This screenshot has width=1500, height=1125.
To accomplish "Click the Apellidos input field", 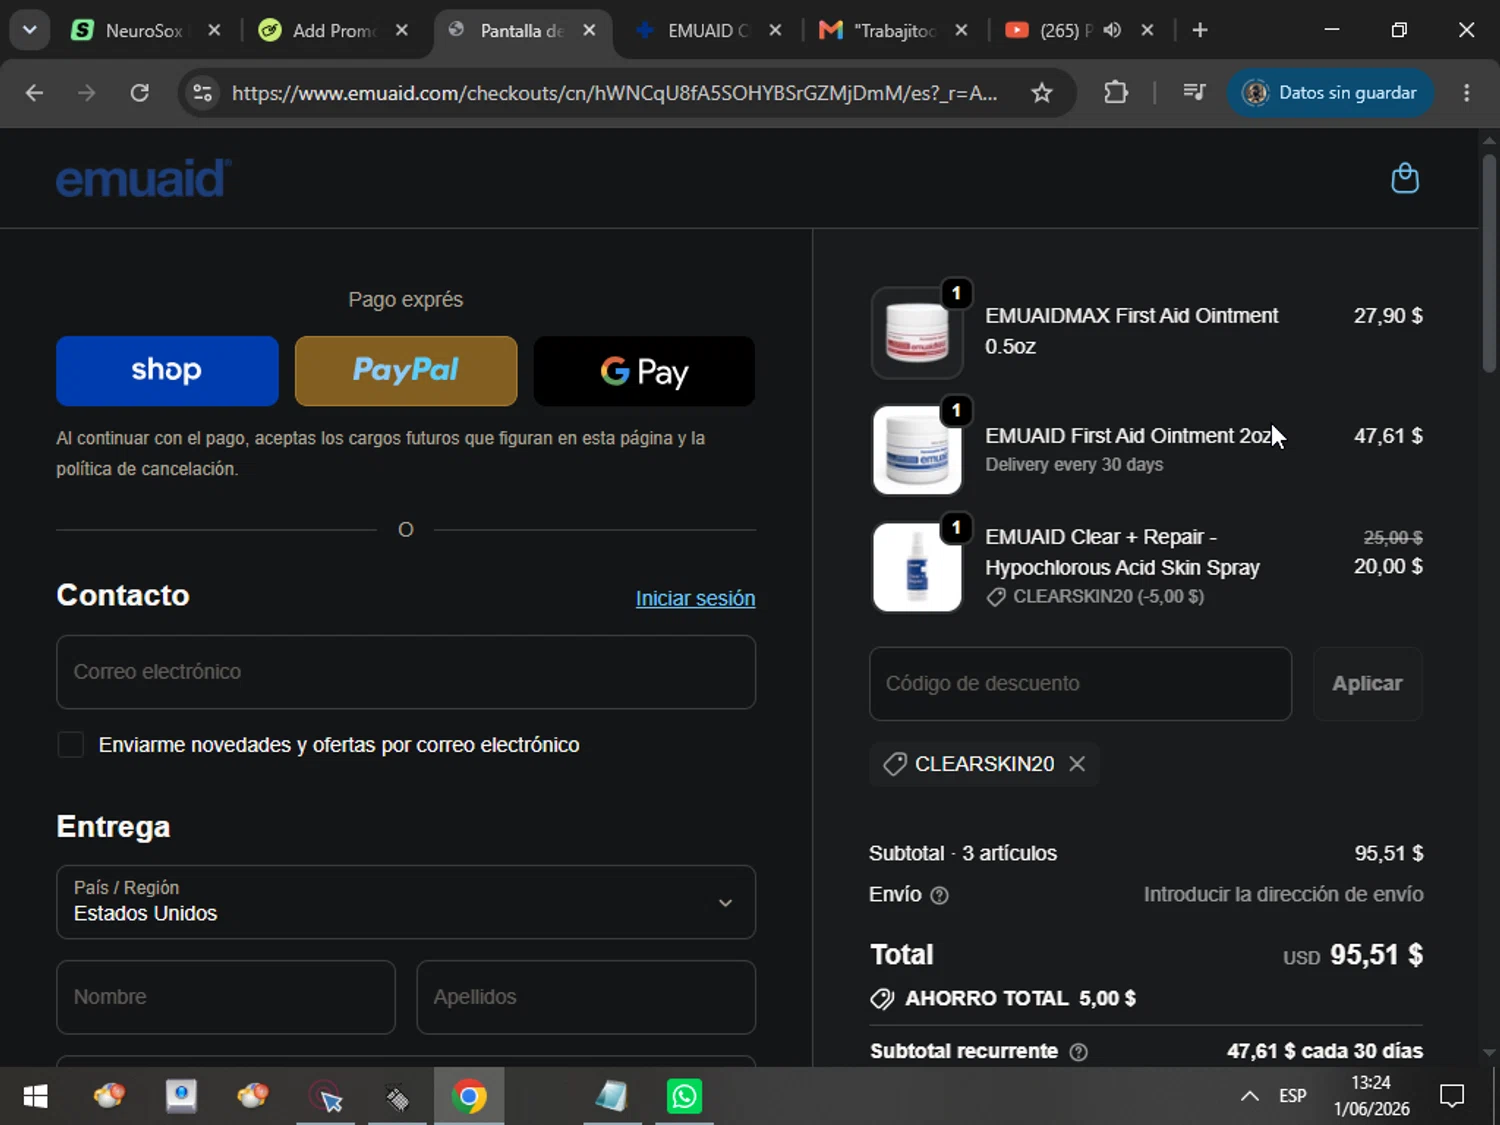I will (x=586, y=997).
